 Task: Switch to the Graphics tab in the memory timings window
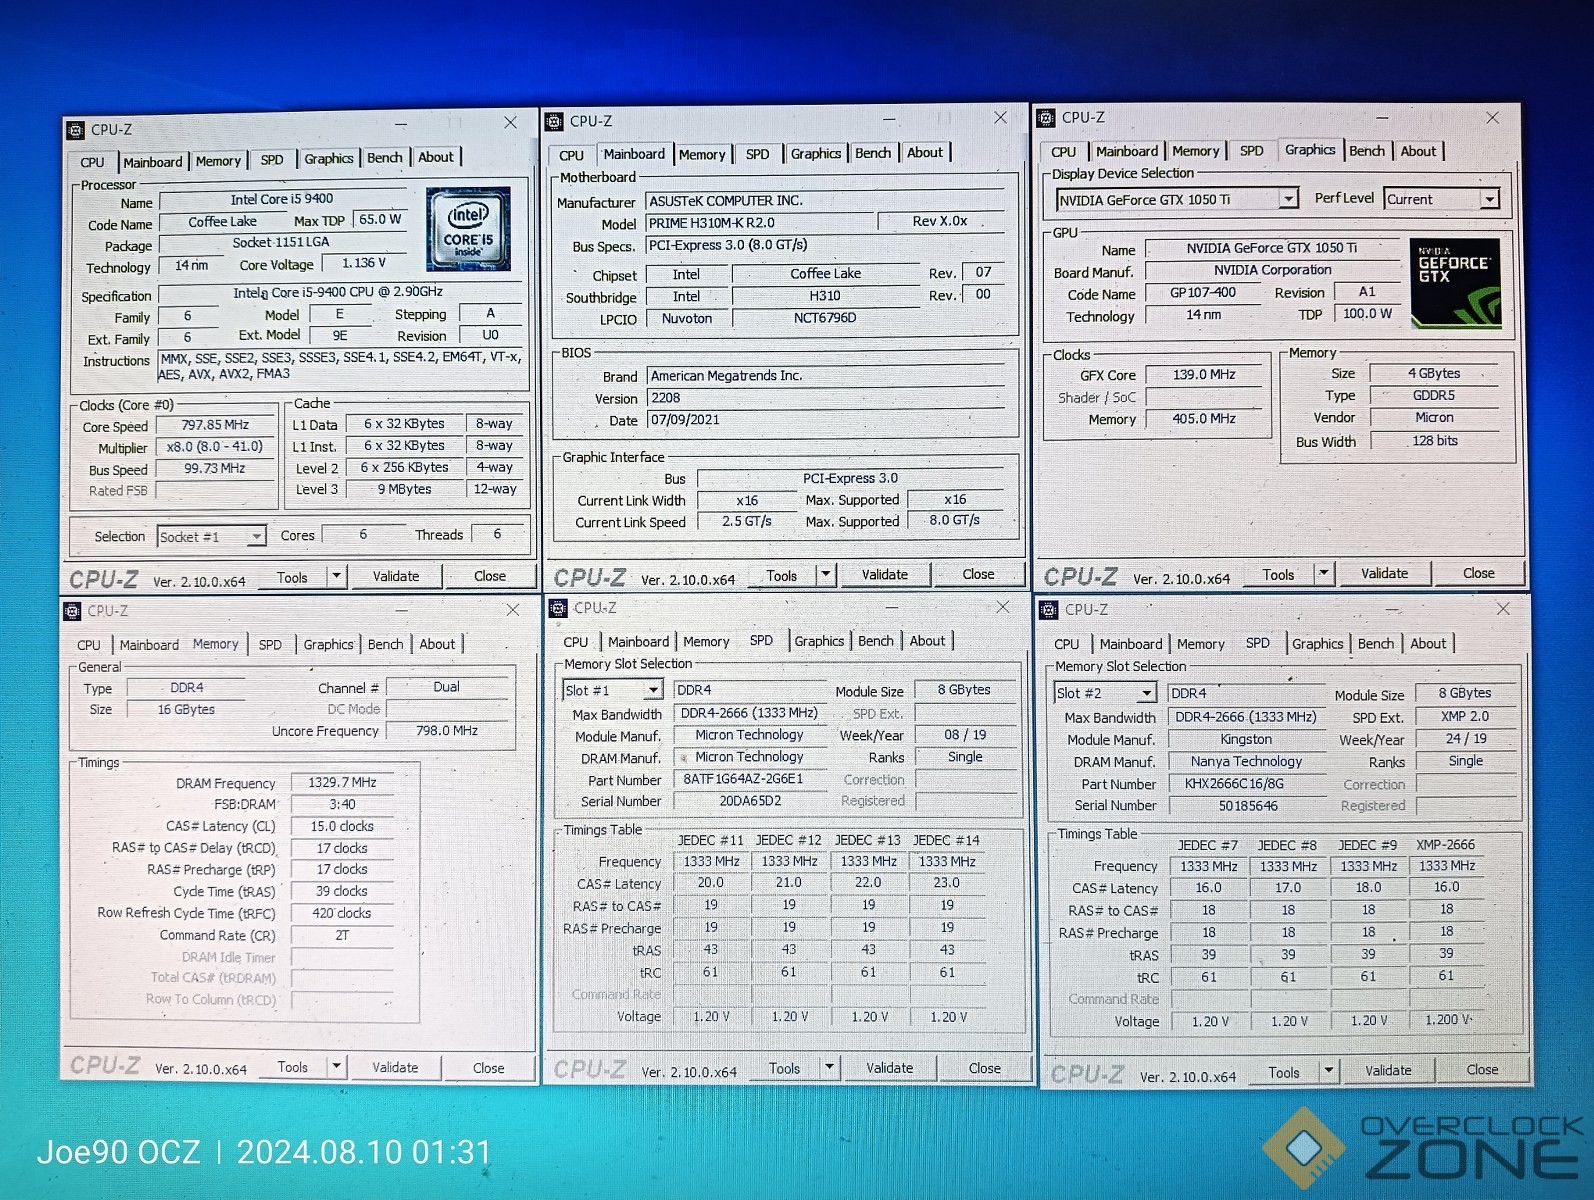(329, 645)
